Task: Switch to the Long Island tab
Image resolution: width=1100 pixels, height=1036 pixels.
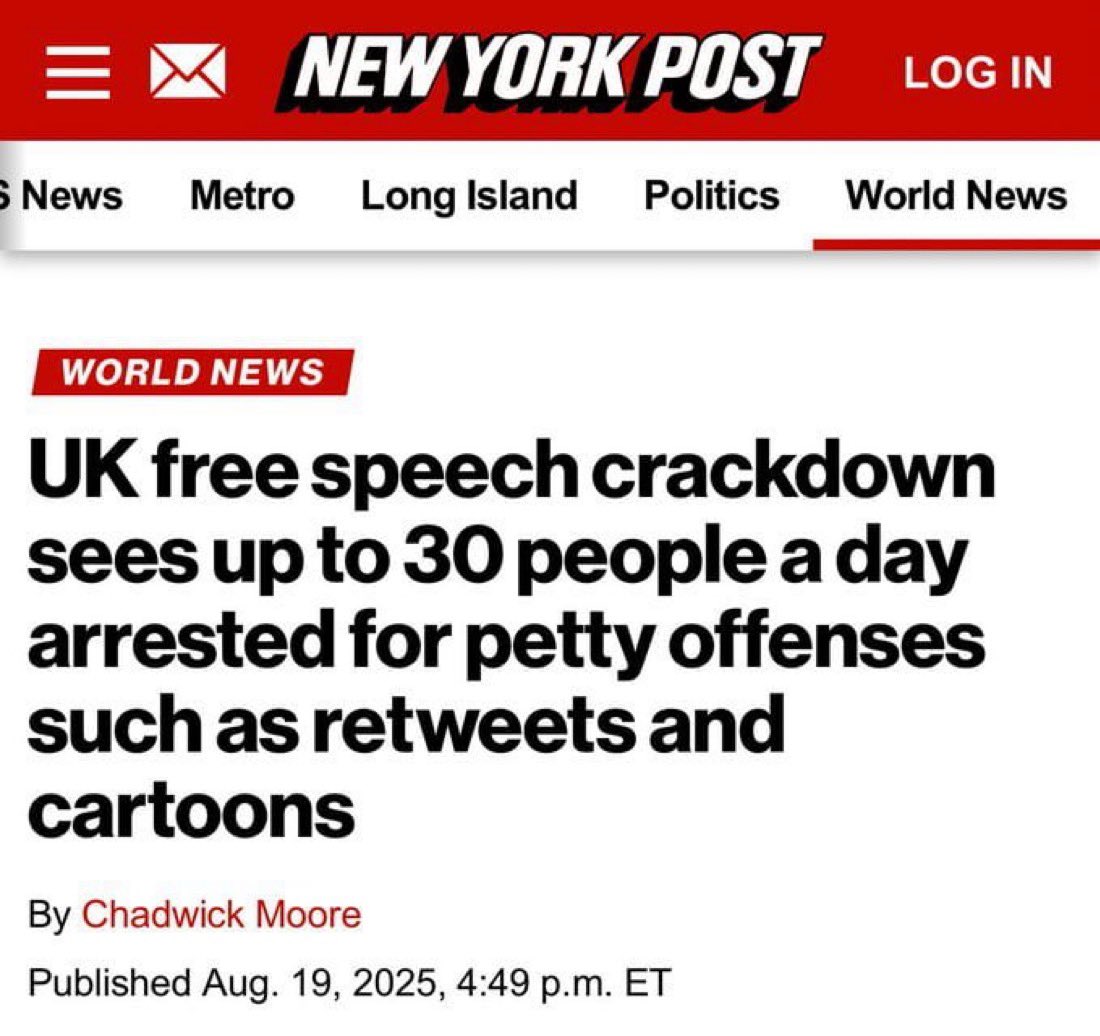Action: (469, 196)
